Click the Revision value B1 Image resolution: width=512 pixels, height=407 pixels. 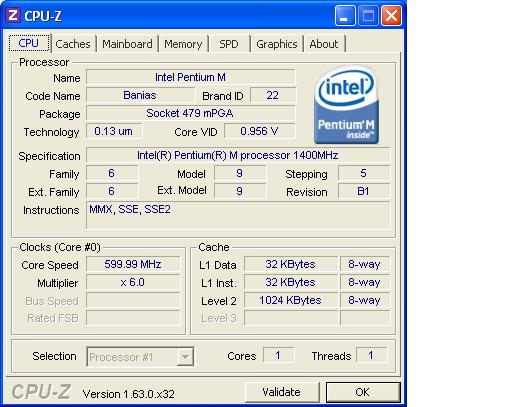click(364, 191)
